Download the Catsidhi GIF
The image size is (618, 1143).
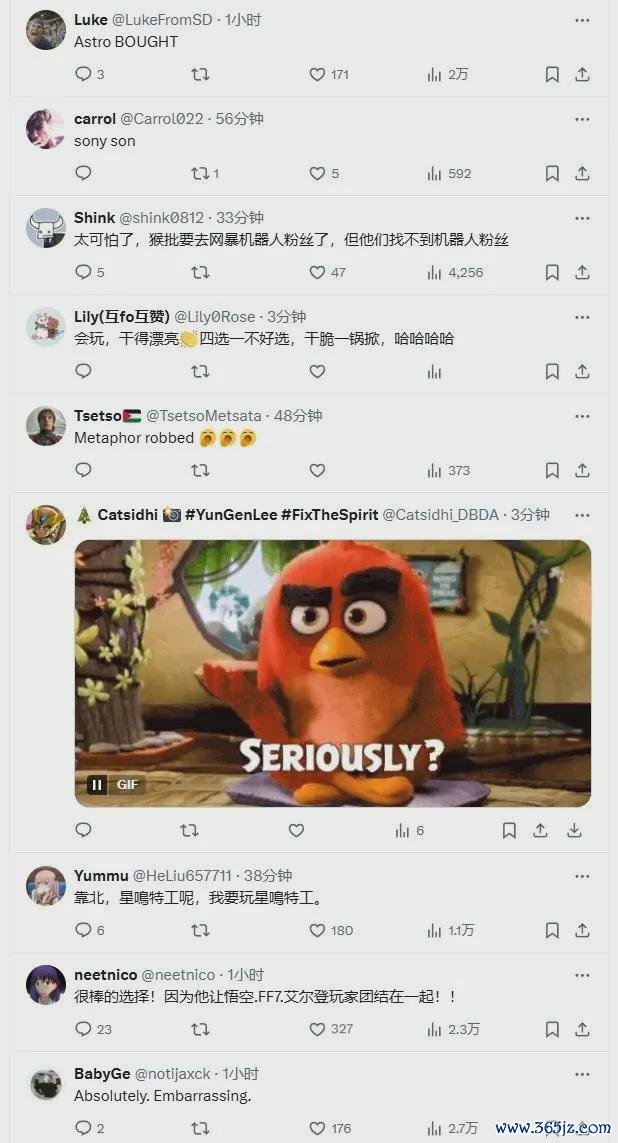tap(574, 830)
